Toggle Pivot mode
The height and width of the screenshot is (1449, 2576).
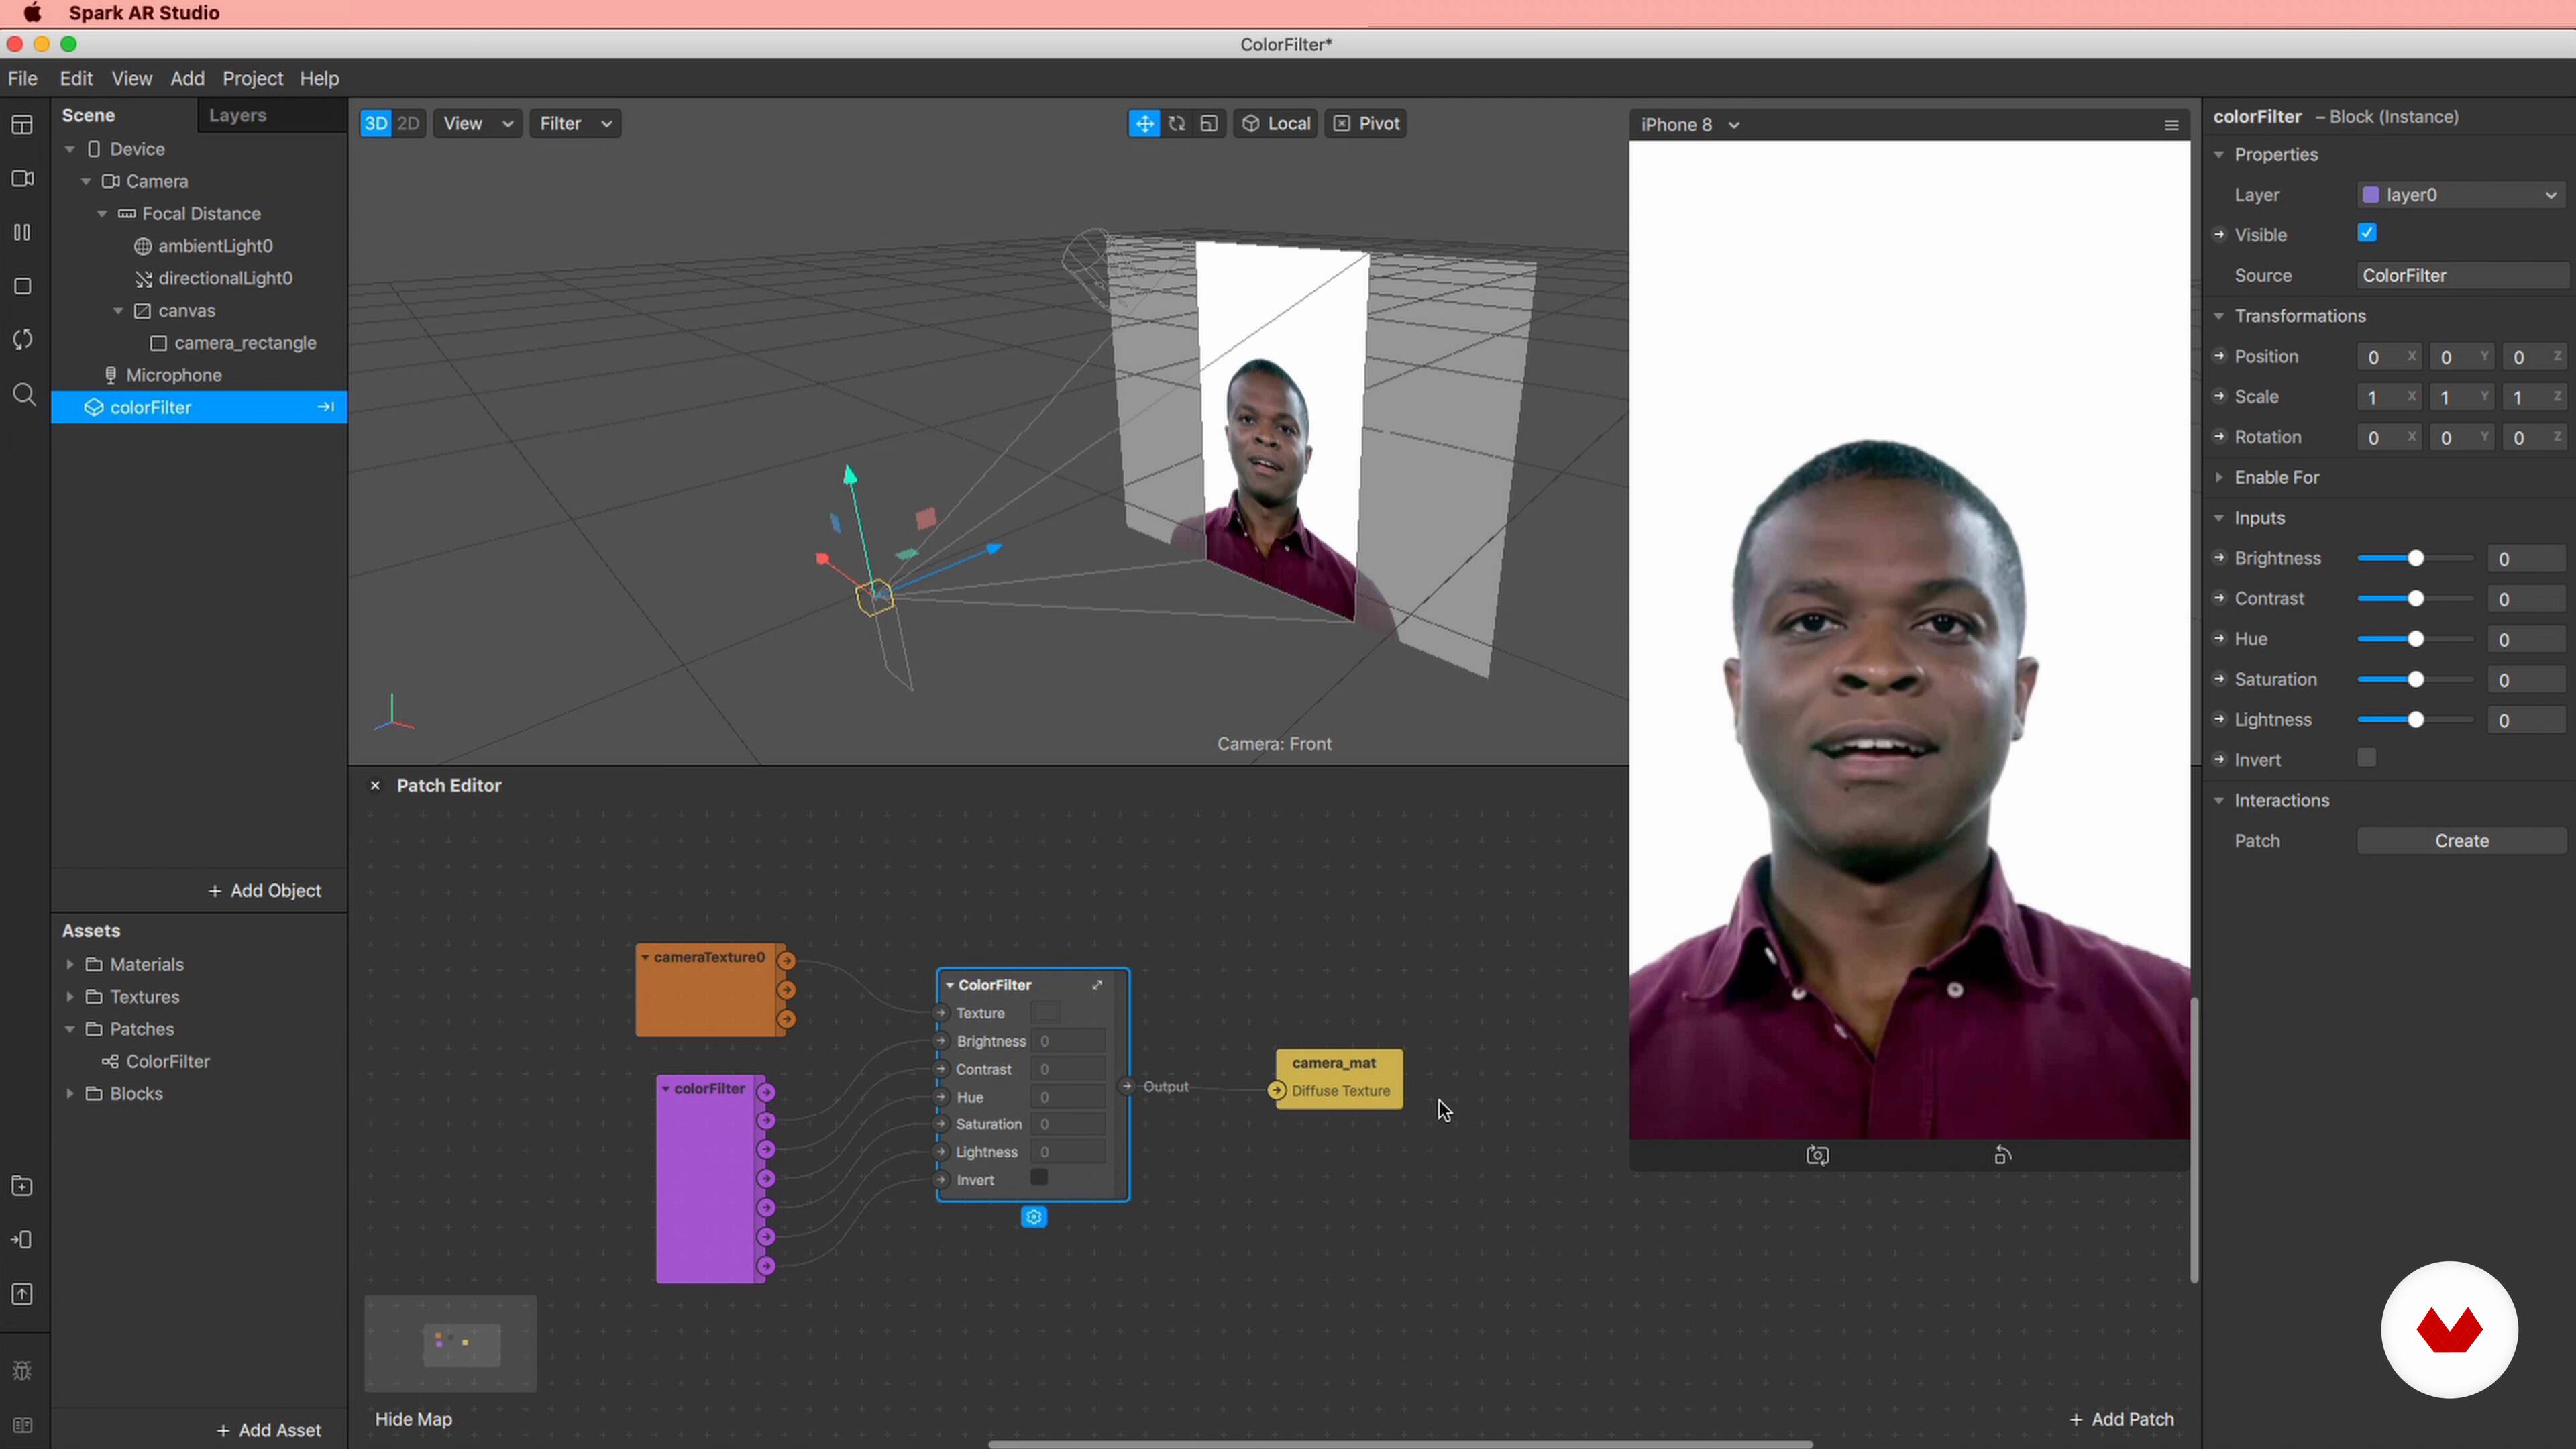[x=1366, y=124]
